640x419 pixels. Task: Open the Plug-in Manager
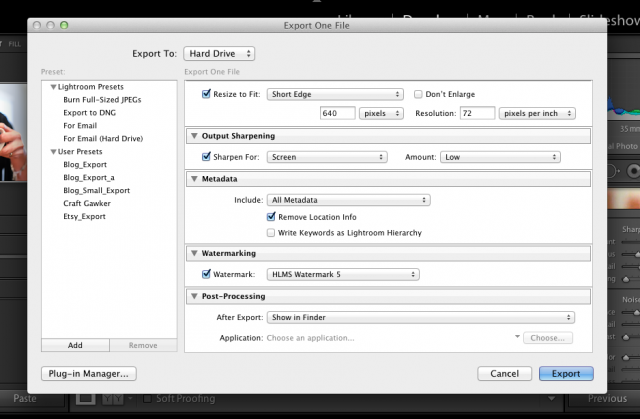(89, 374)
